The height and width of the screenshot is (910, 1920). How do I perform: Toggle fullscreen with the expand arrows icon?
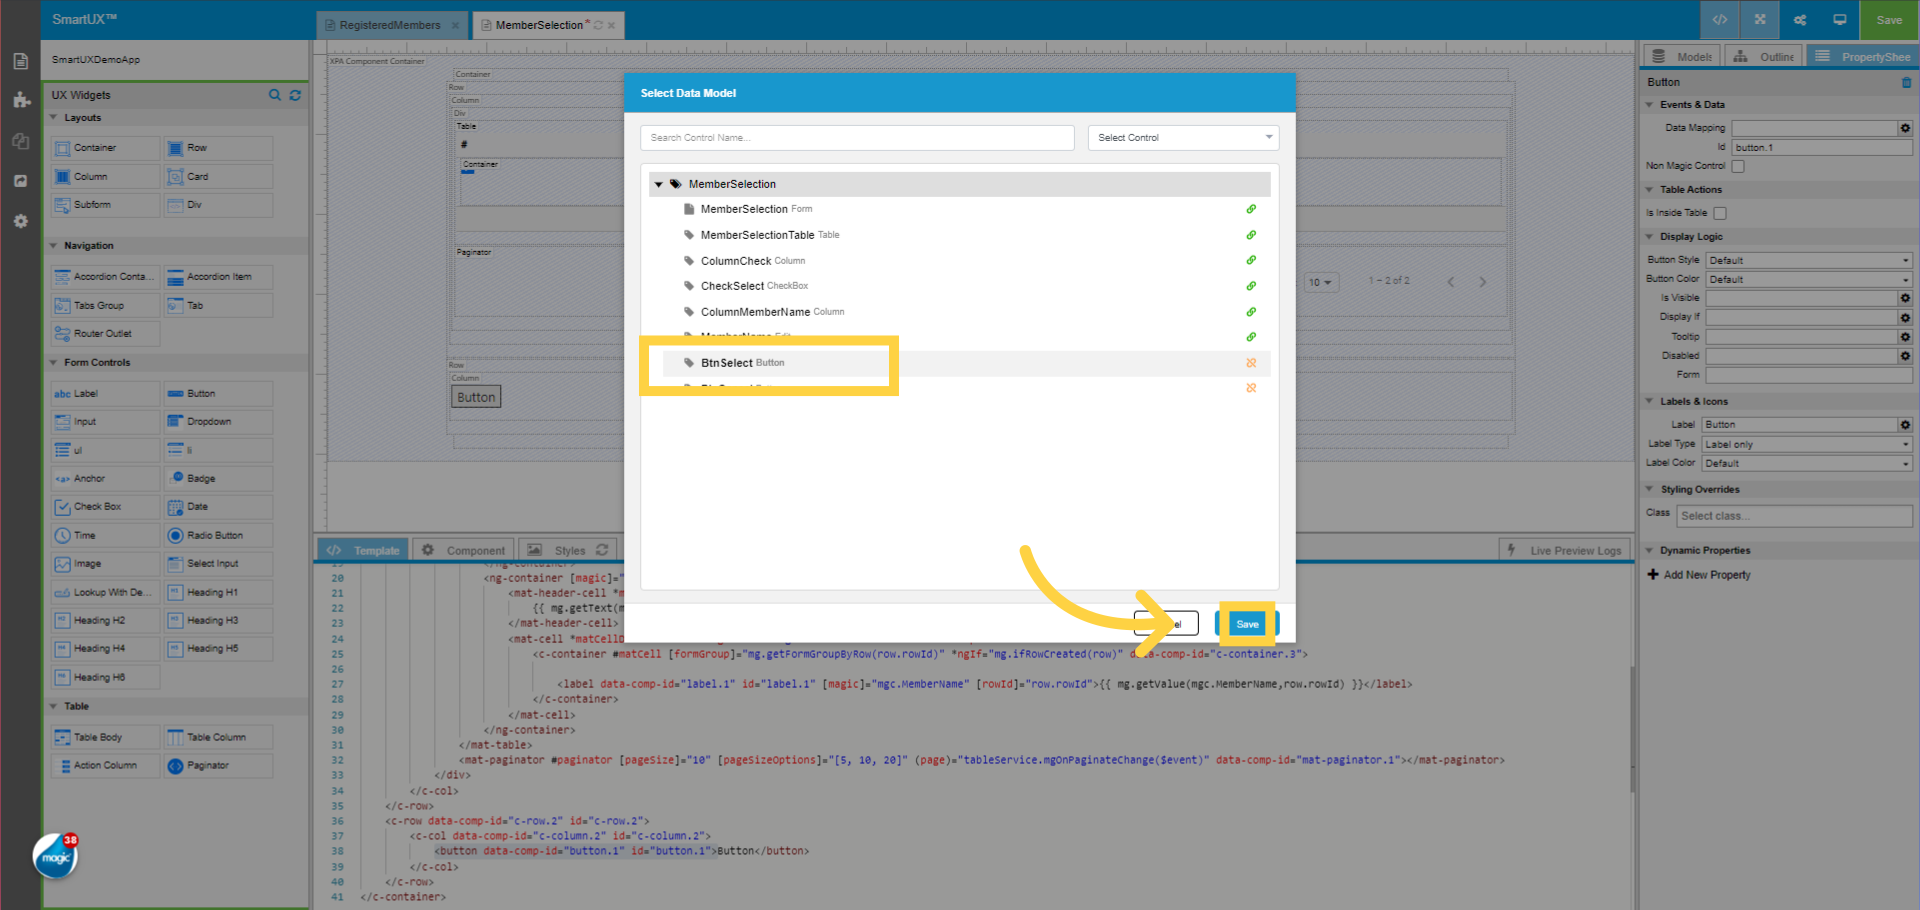[x=1759, y=19]
